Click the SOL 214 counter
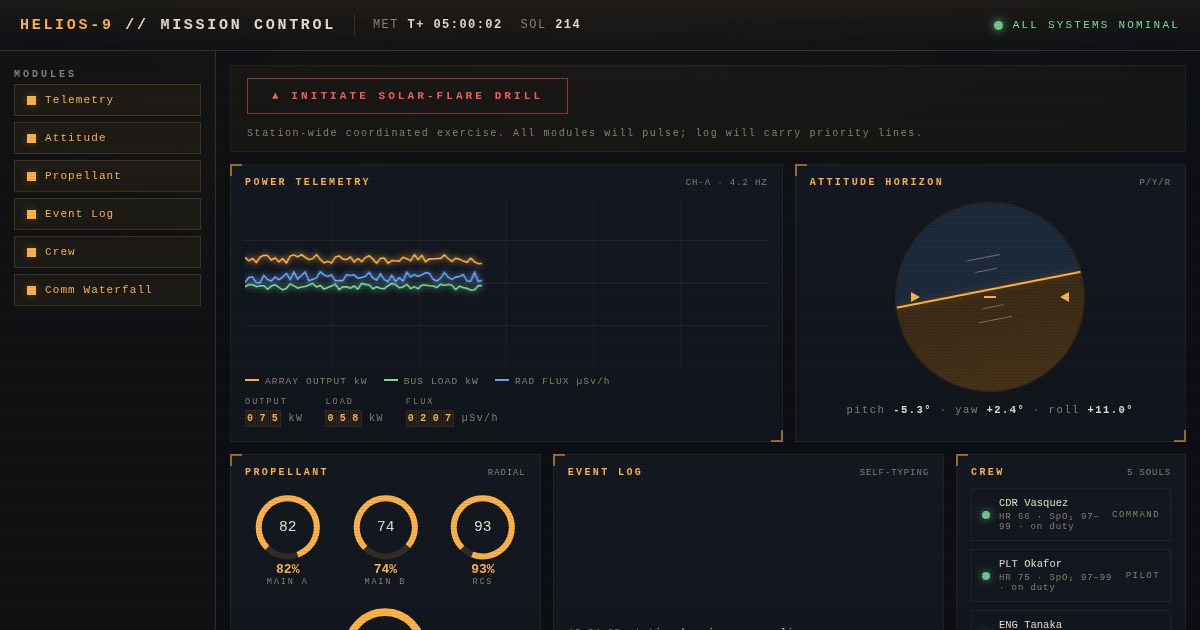The width and height of the screenshot is (1200, 630). pos(550,25)
